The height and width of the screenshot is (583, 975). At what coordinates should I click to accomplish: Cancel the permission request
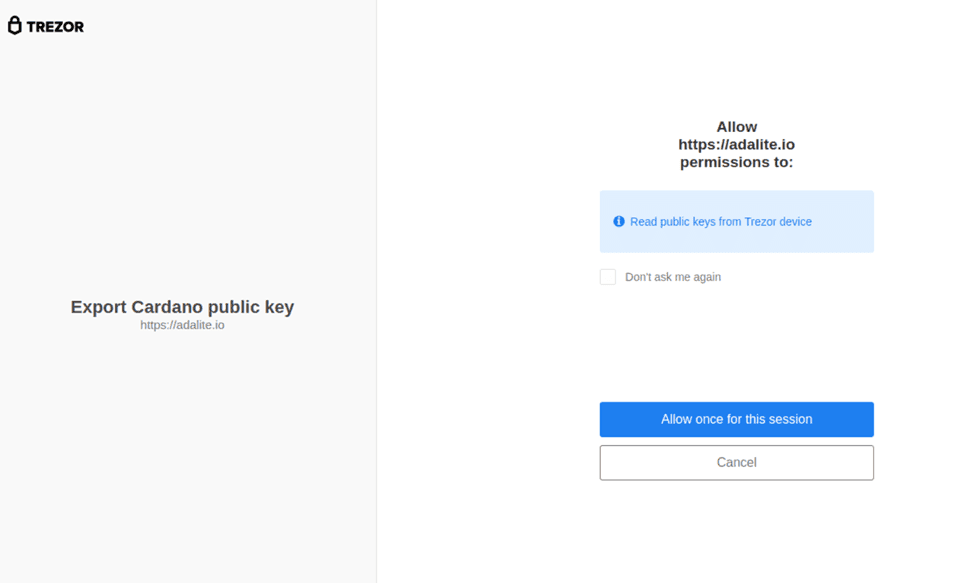click(736, 462)
